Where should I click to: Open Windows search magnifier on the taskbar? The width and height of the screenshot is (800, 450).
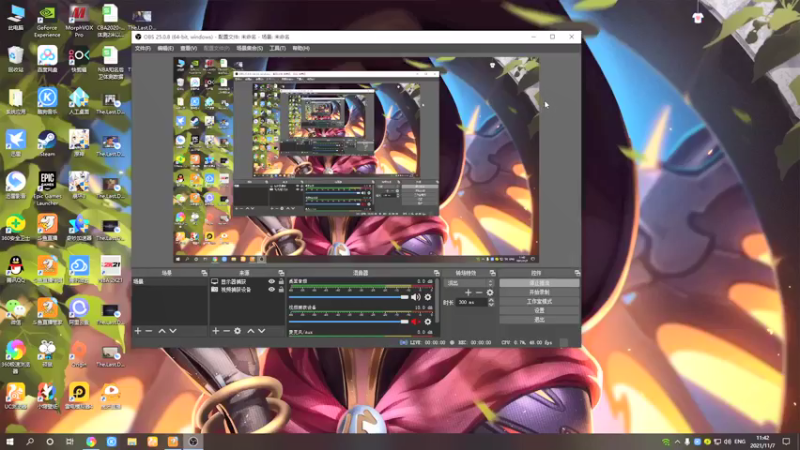tap(30, 441)
